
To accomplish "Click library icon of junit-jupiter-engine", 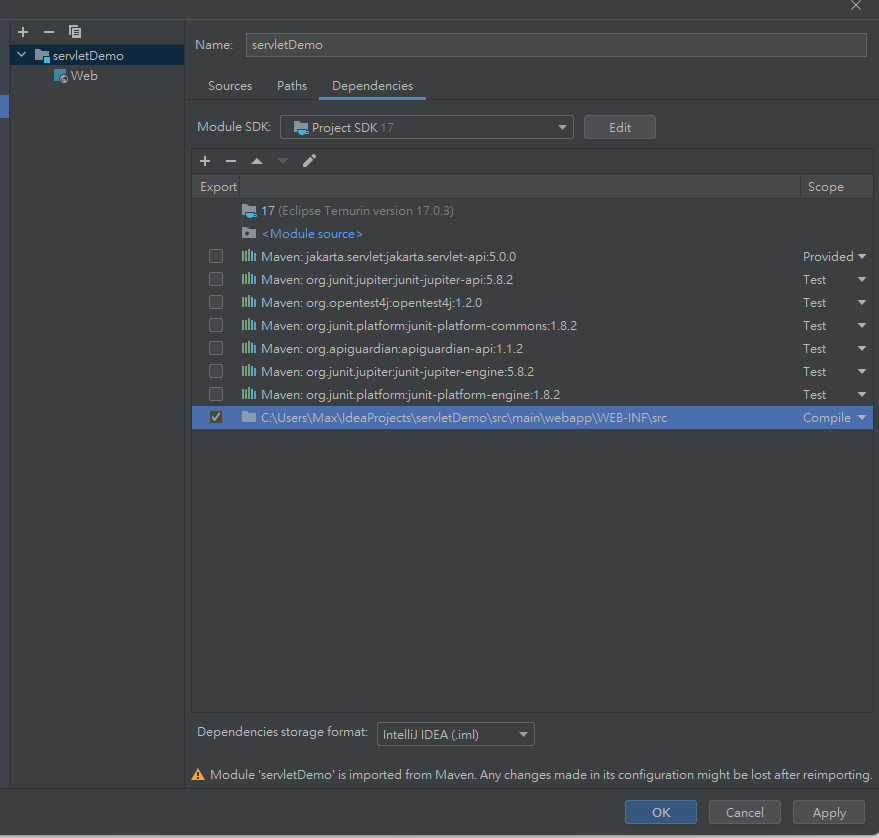I will [x=249, y=371].
